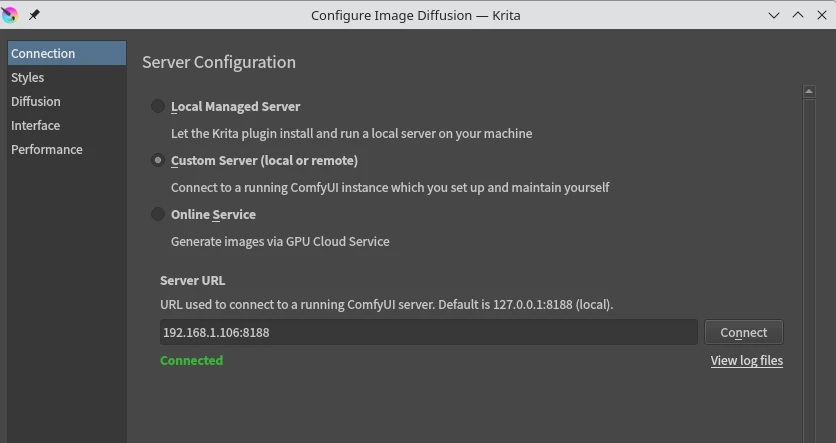Open the Interface settings page

pyautogui.click(x=36, y=126)
